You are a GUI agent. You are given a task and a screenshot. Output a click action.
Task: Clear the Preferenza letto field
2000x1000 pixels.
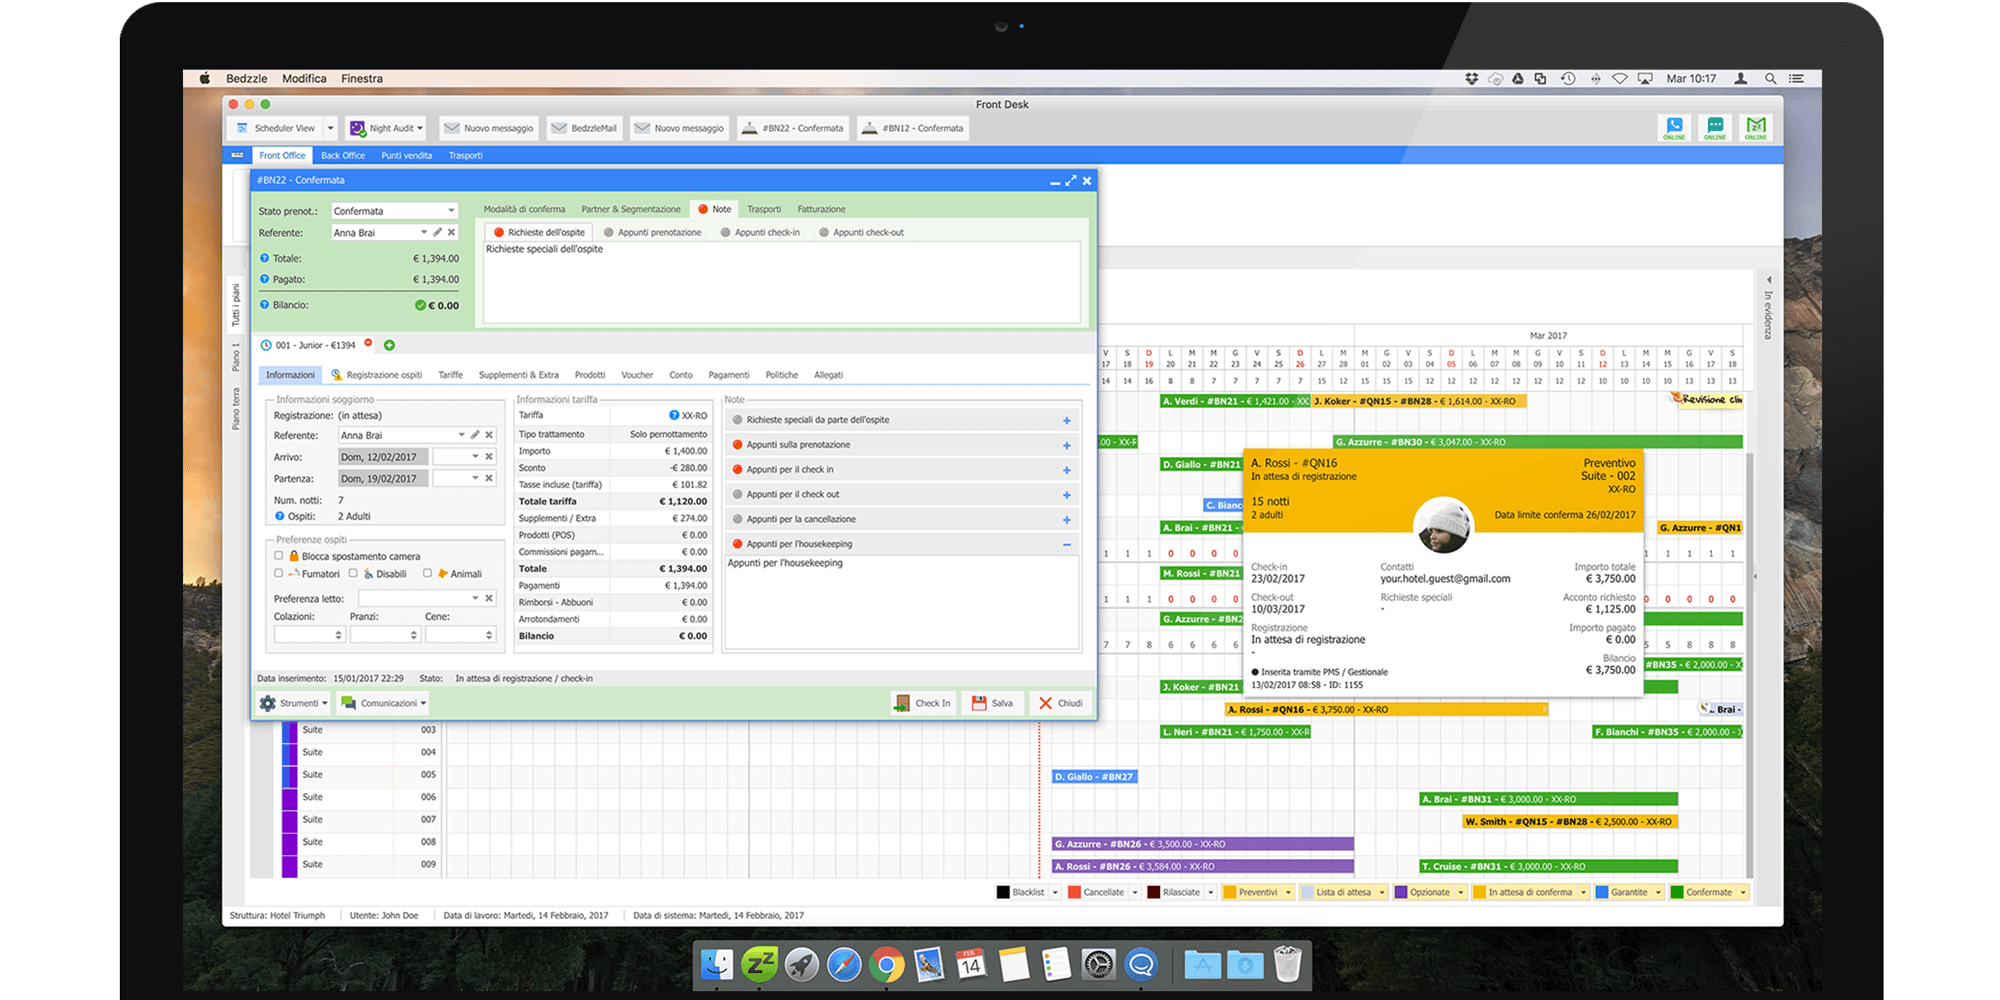pyautogui.click(x=489, y=598)
